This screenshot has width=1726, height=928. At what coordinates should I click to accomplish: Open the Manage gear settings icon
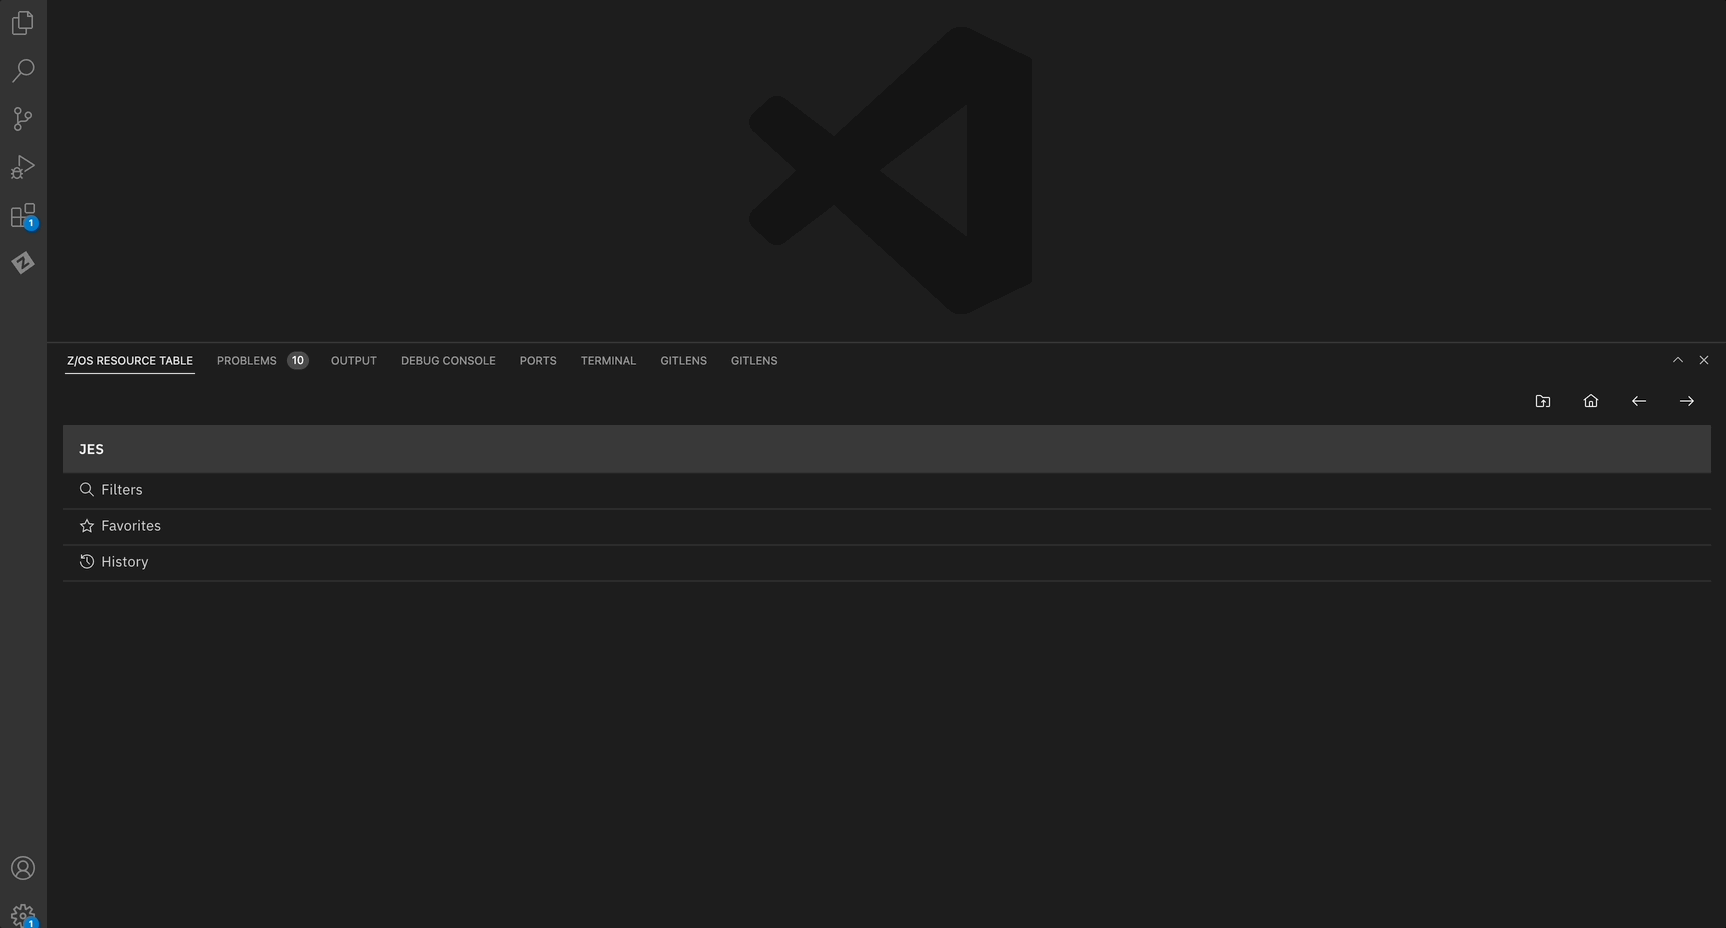pyautogui.click(x=23, y=915)
